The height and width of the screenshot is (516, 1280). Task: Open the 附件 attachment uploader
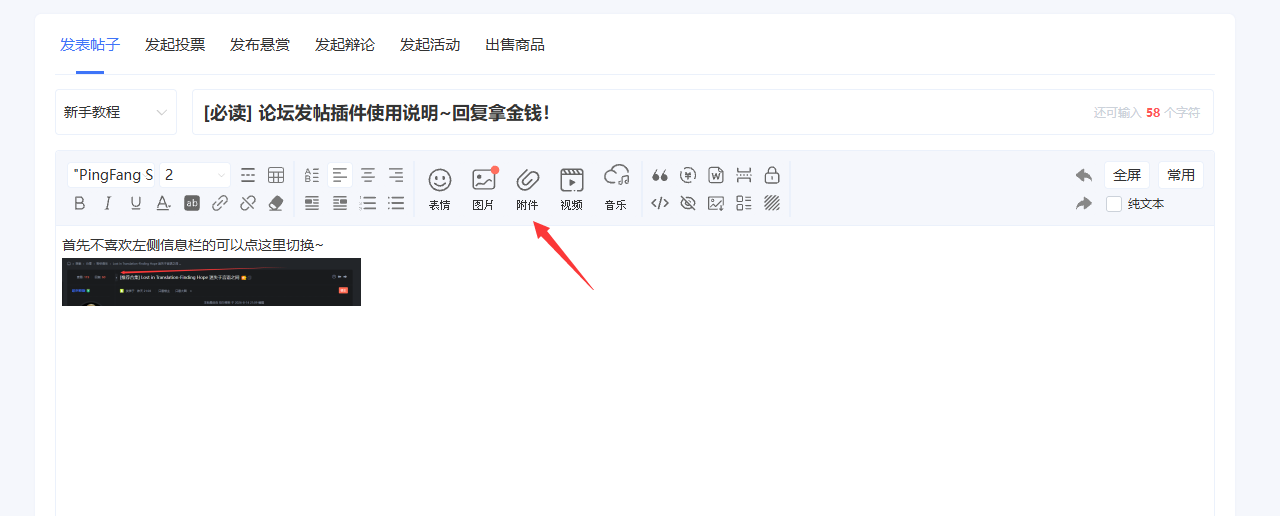pos(527,188)
